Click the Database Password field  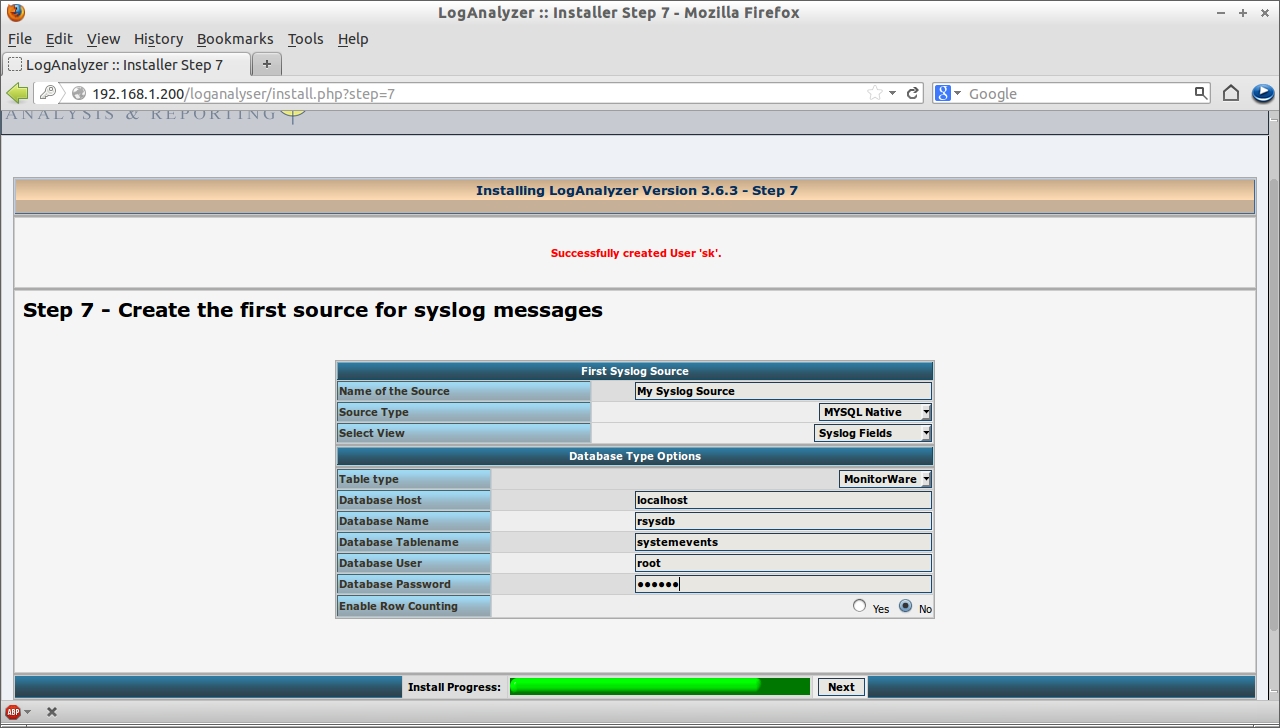pos(783,584)
